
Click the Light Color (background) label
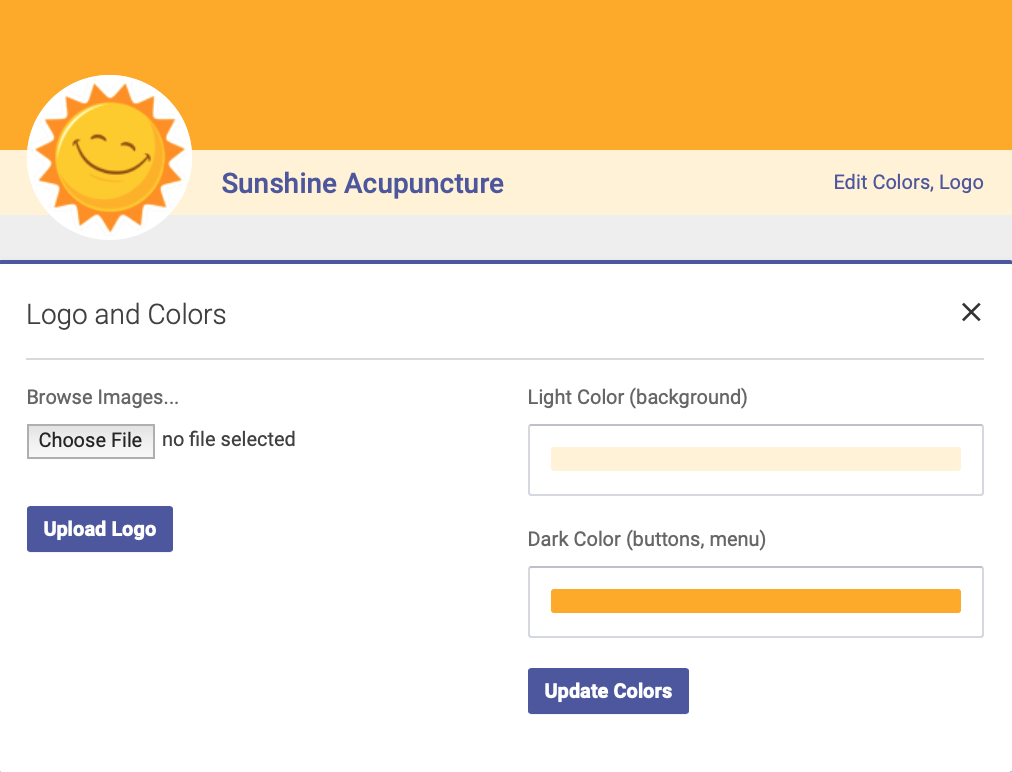point(638,397)
